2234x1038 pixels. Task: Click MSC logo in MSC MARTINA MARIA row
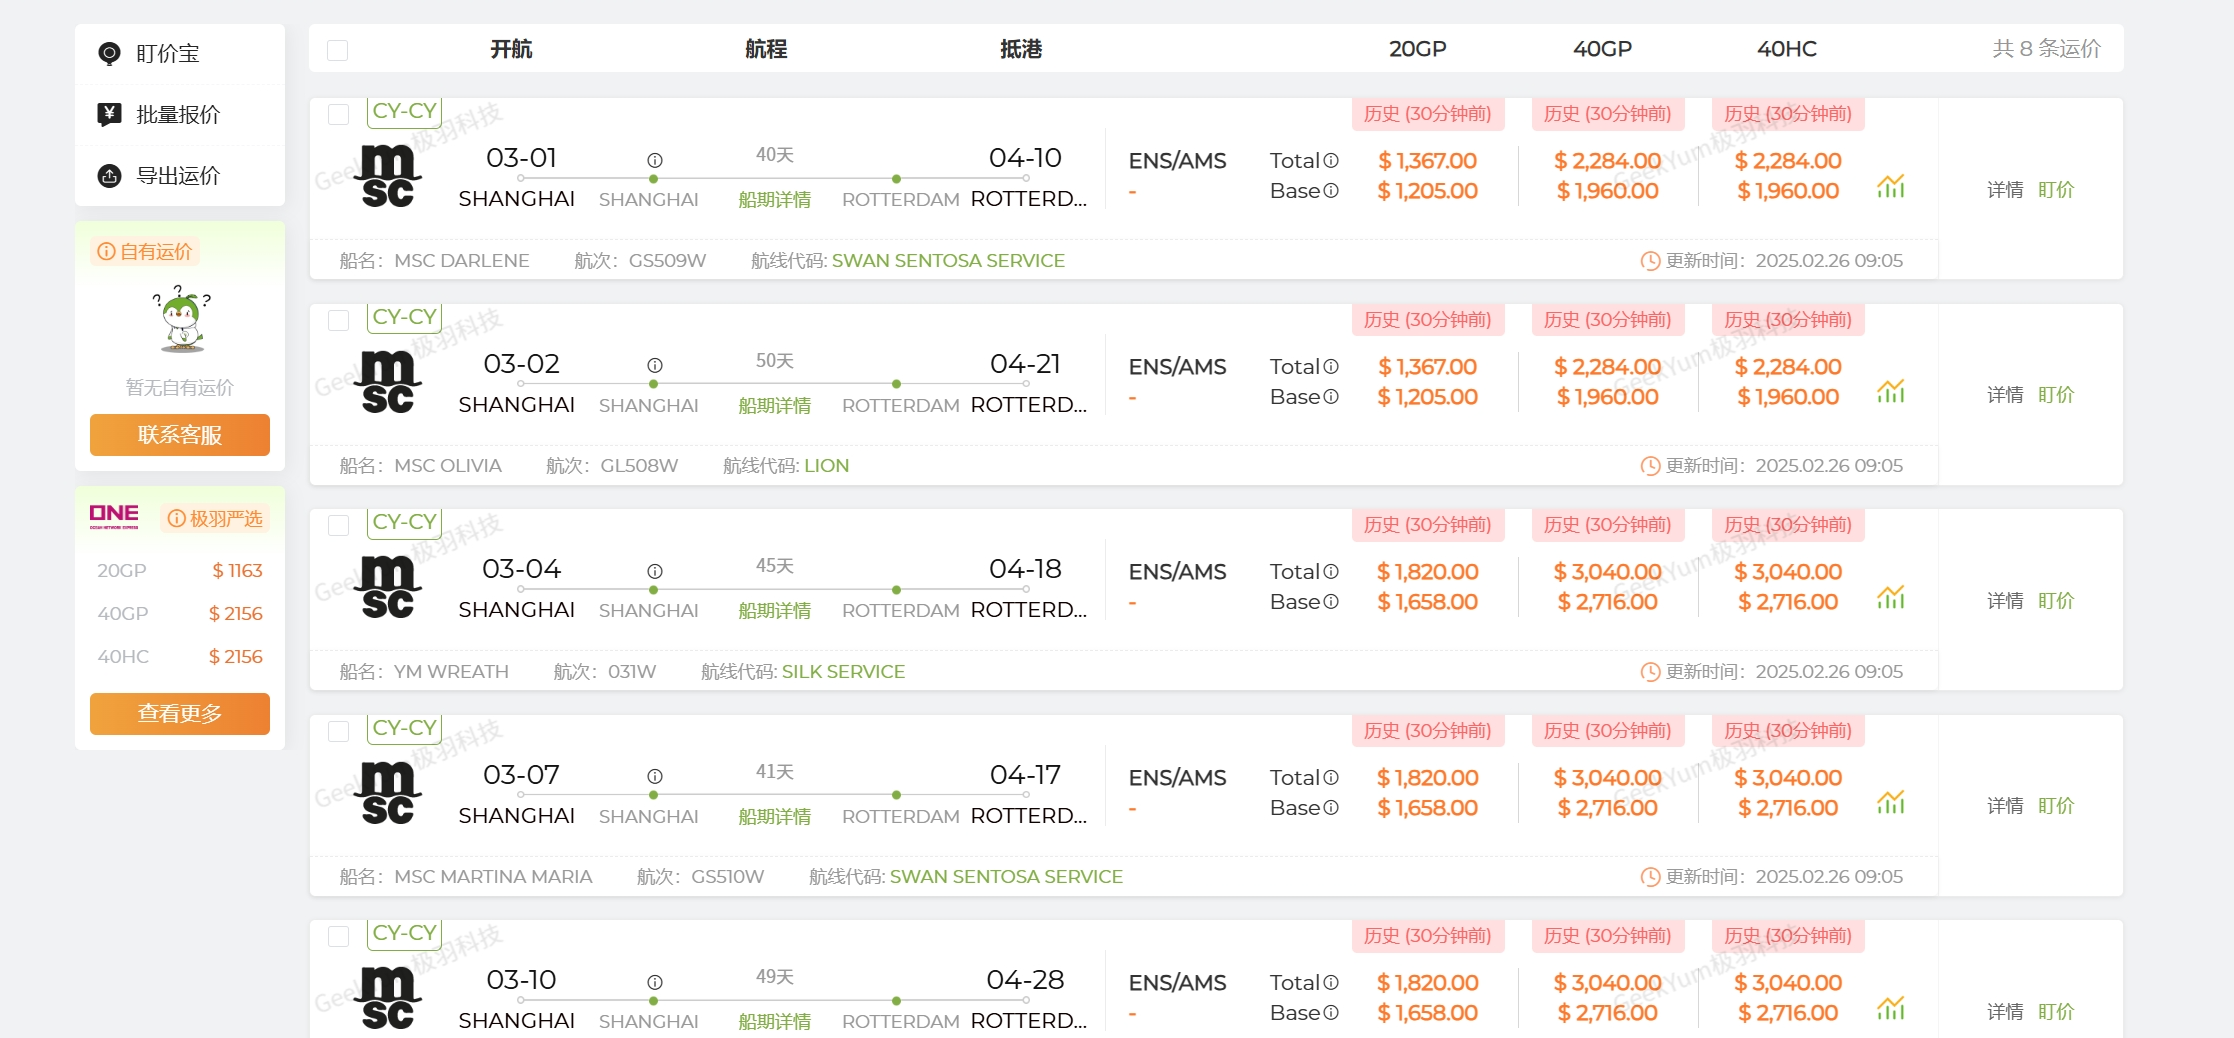pos(388,794)
